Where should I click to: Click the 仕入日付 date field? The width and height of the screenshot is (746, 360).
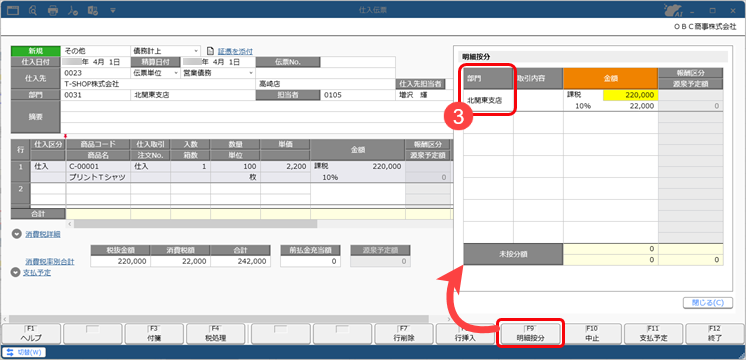click(96, 62)
